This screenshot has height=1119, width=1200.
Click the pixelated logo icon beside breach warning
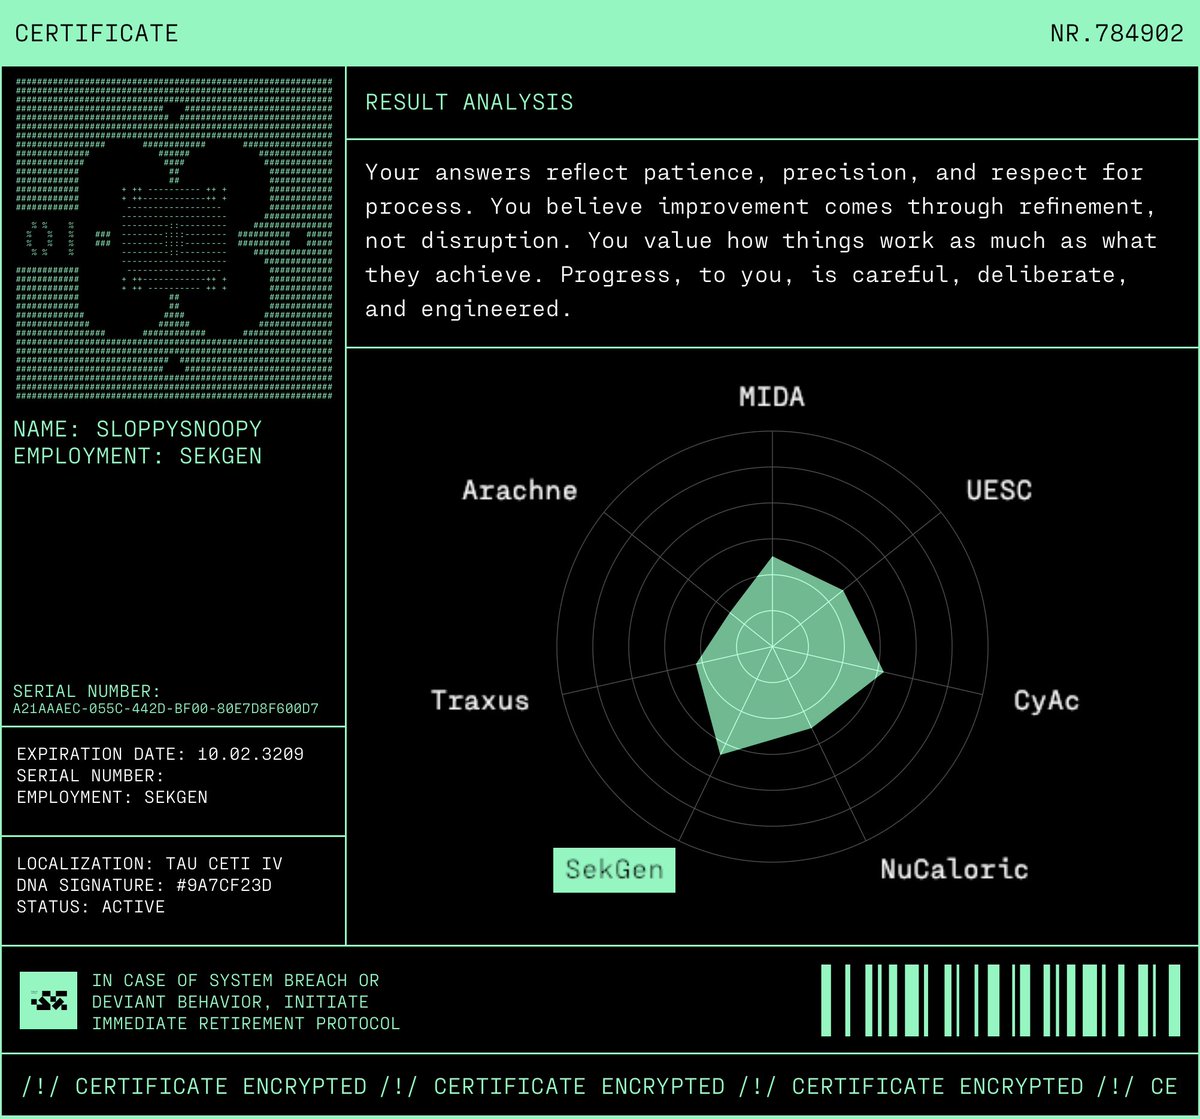tap(48, 1001)
